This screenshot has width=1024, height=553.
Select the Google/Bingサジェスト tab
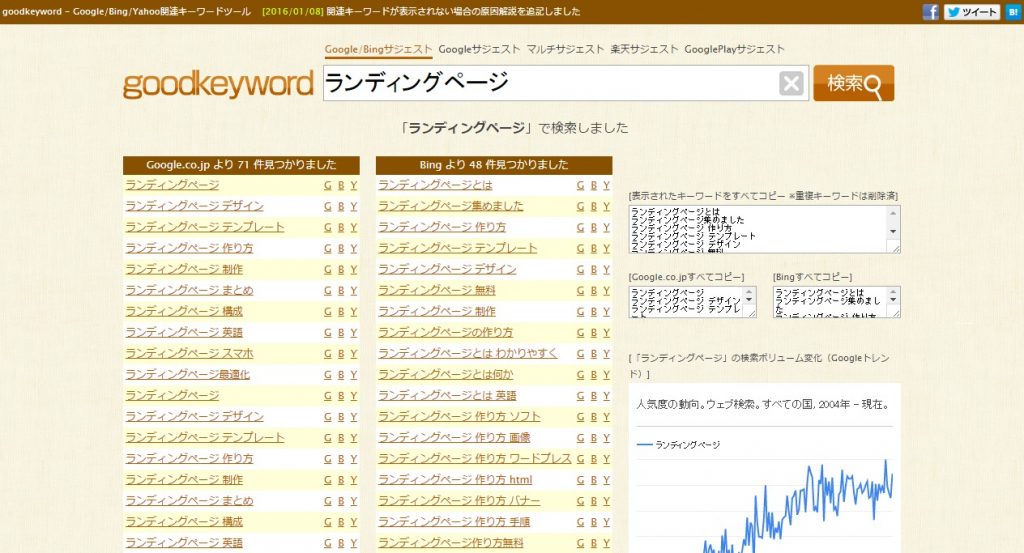[378, 49]
